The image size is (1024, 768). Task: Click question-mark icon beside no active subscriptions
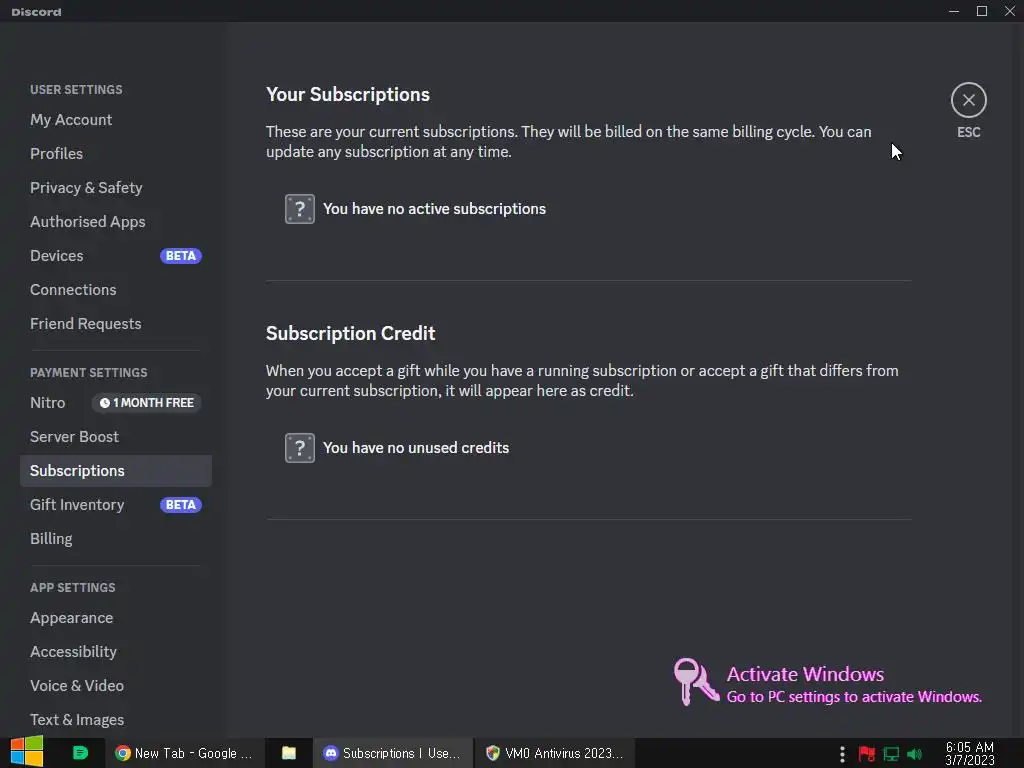[300, 209]
